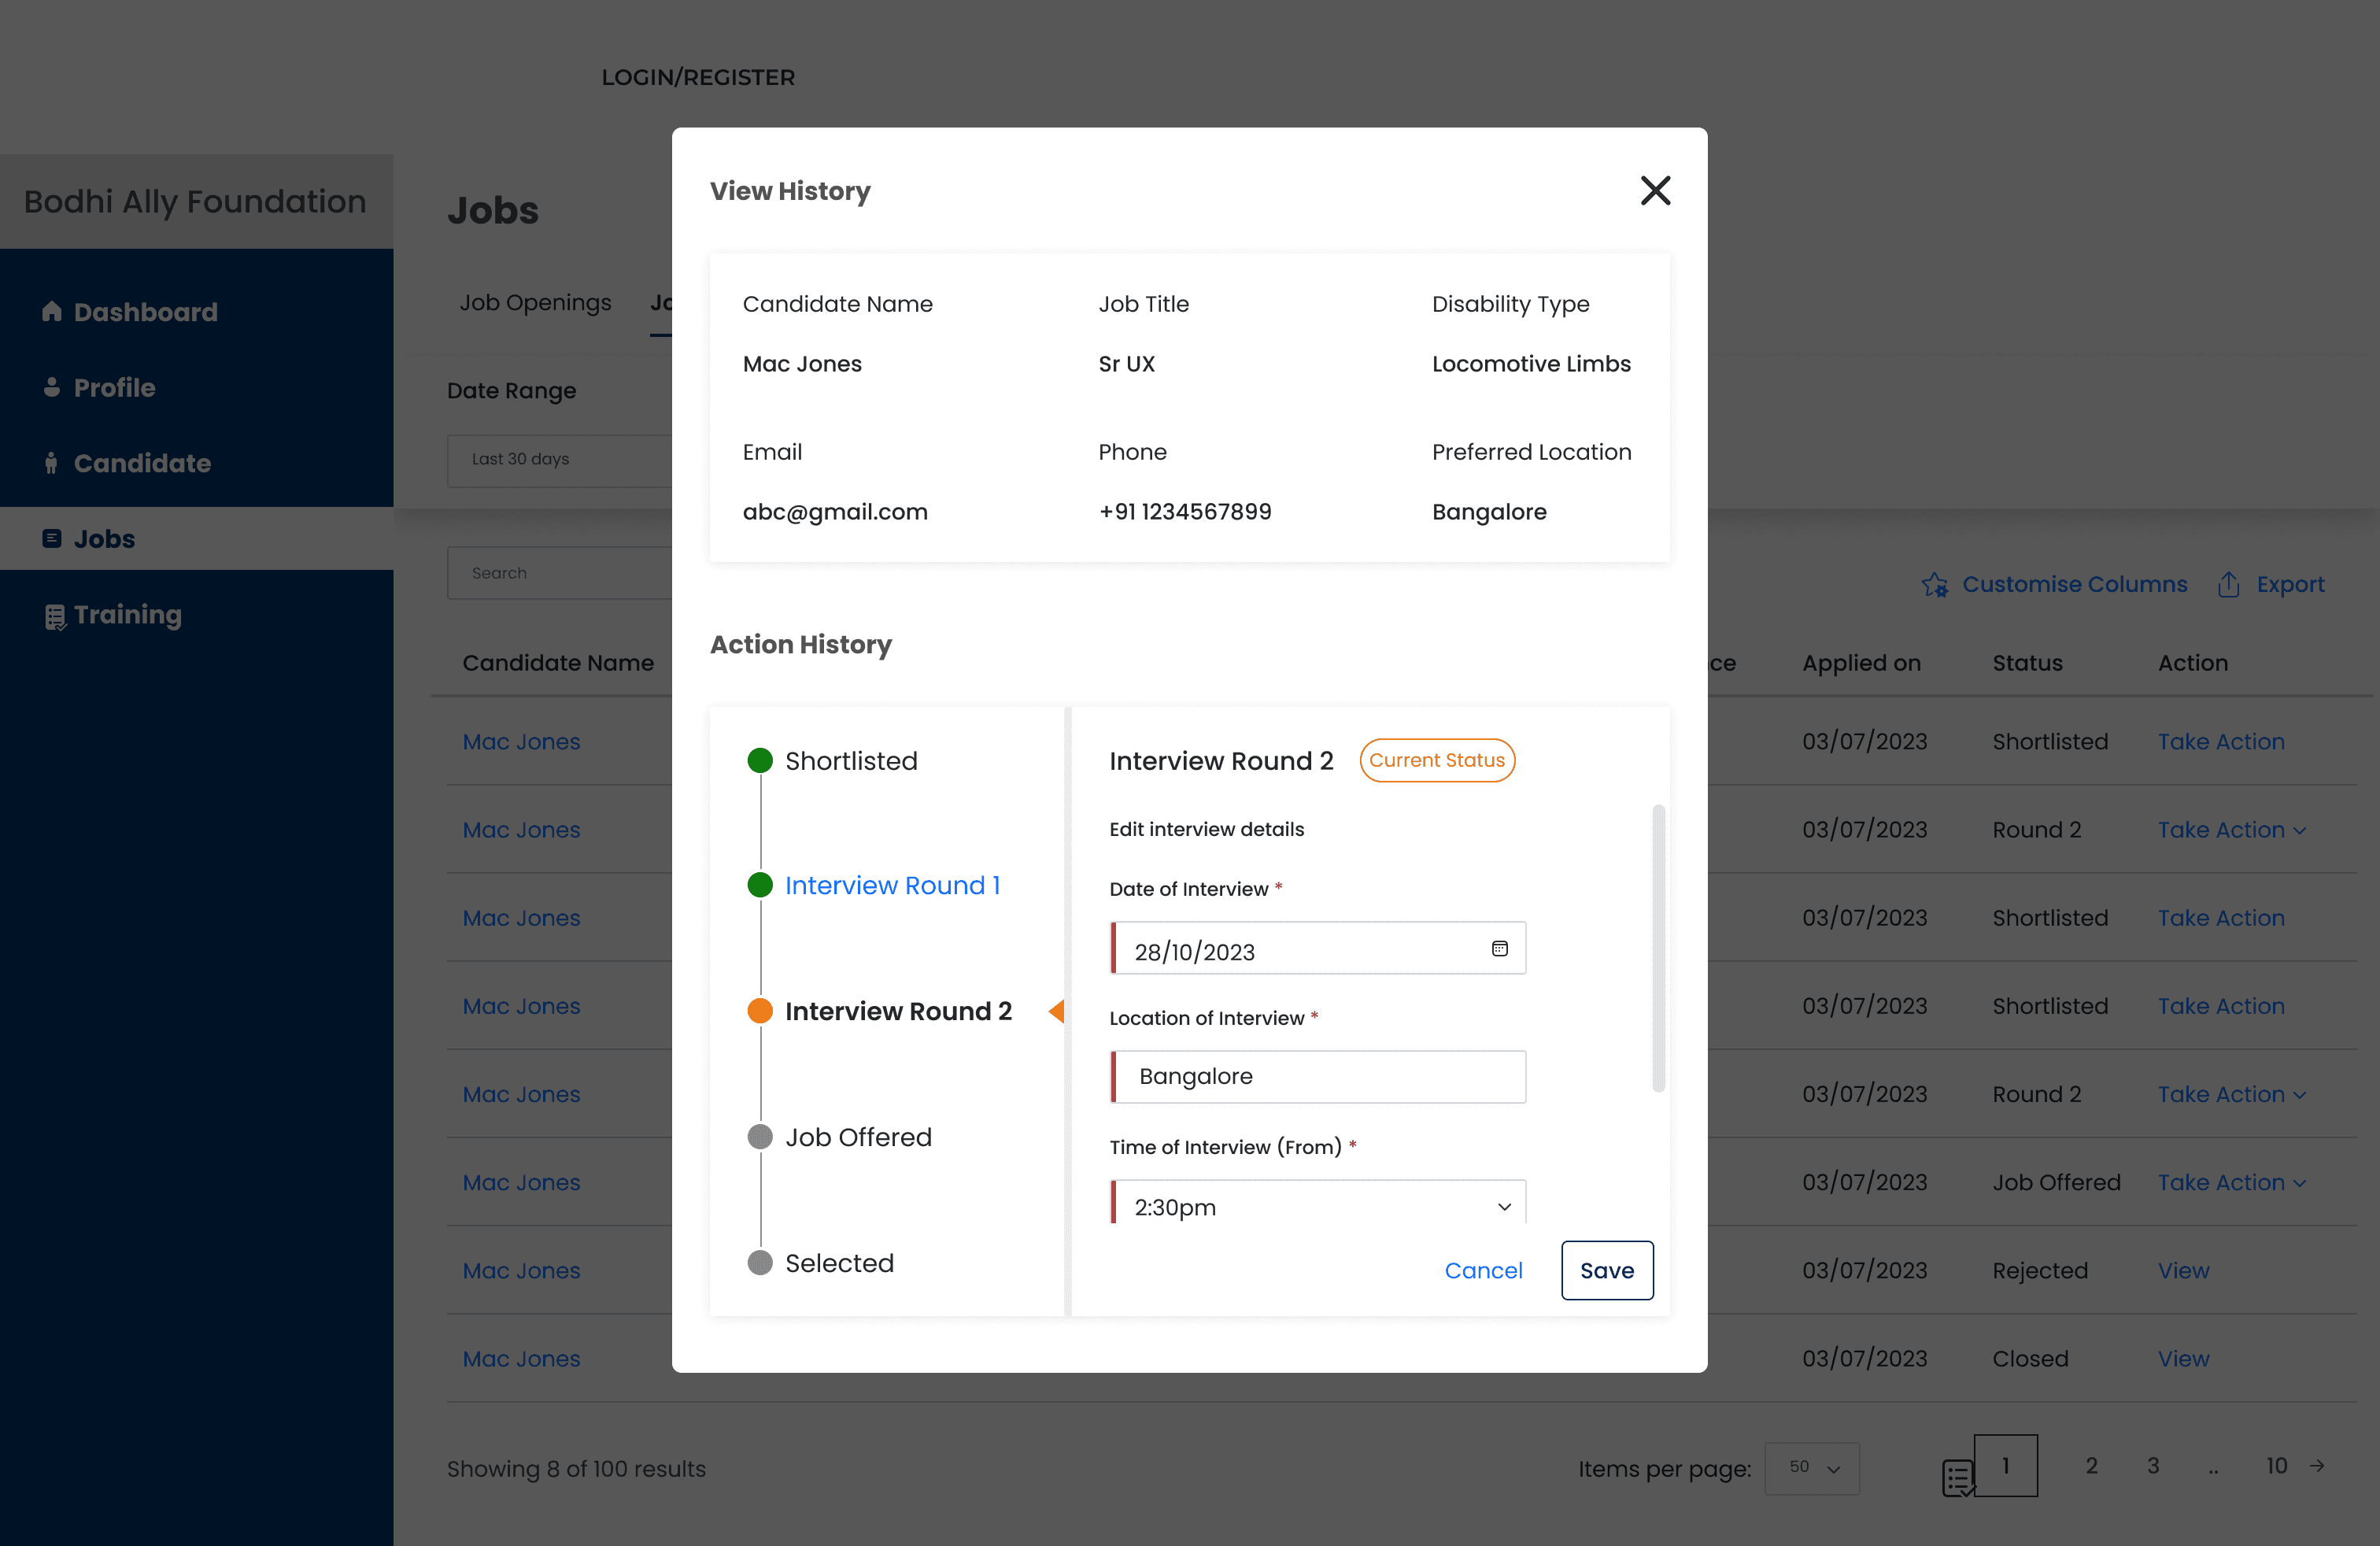Click the Candidate icon in the sidebar
The width and height of the screenshot is (2380, 1546).
coord(51,463)
